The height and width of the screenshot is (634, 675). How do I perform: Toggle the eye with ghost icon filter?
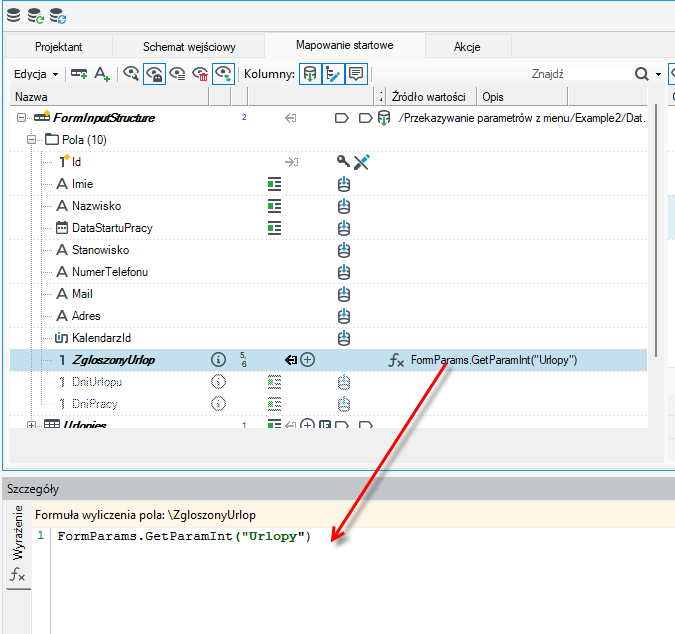(154, 74)
